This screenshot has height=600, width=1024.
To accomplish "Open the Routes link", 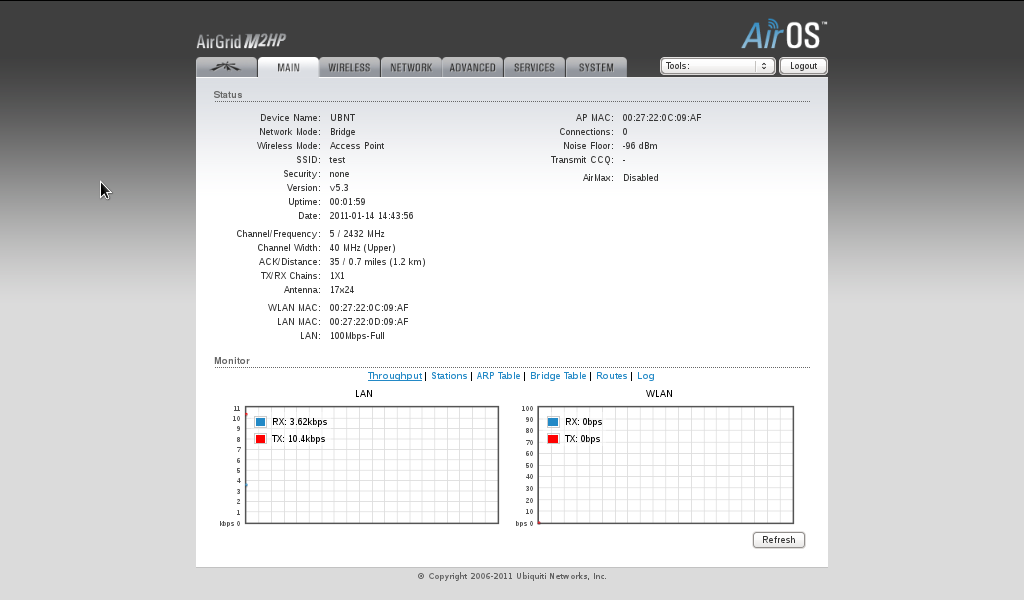I will tap(611, 375).
